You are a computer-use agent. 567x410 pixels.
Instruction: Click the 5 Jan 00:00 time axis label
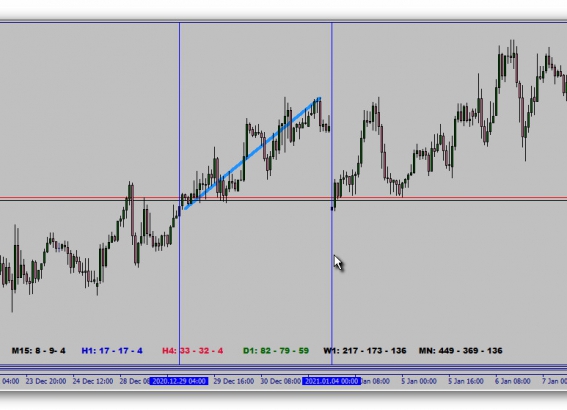pyautogui.click(x=419, y=381)
